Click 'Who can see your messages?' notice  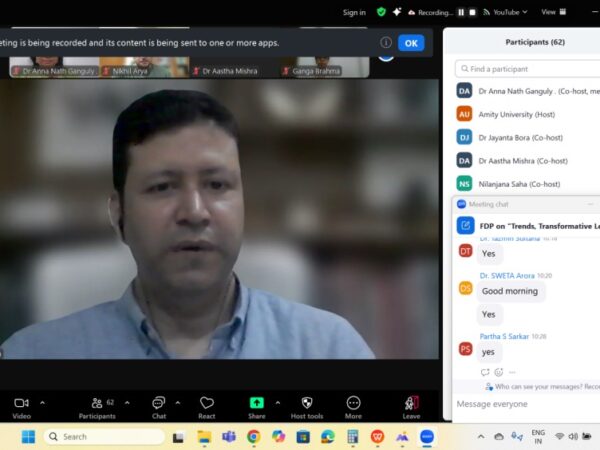543,387
